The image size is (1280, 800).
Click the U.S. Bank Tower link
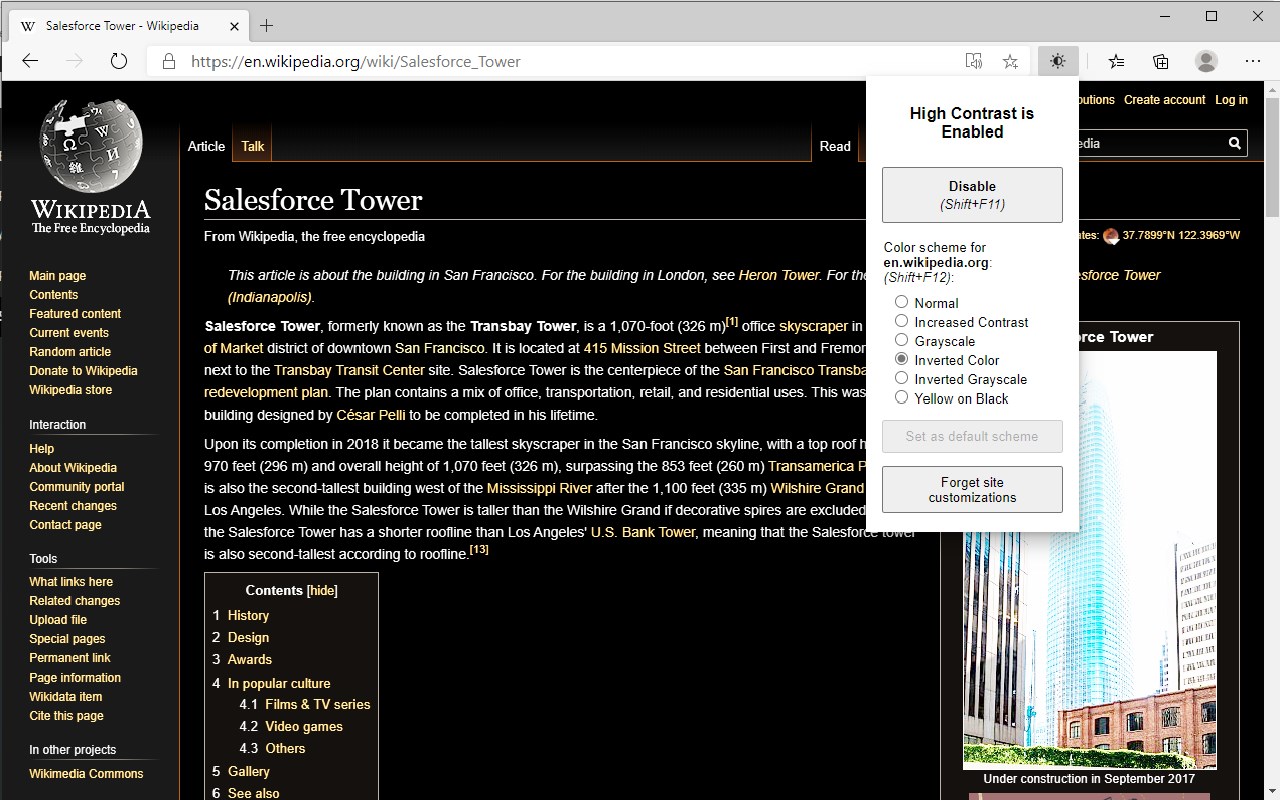[x=643, y=532]
